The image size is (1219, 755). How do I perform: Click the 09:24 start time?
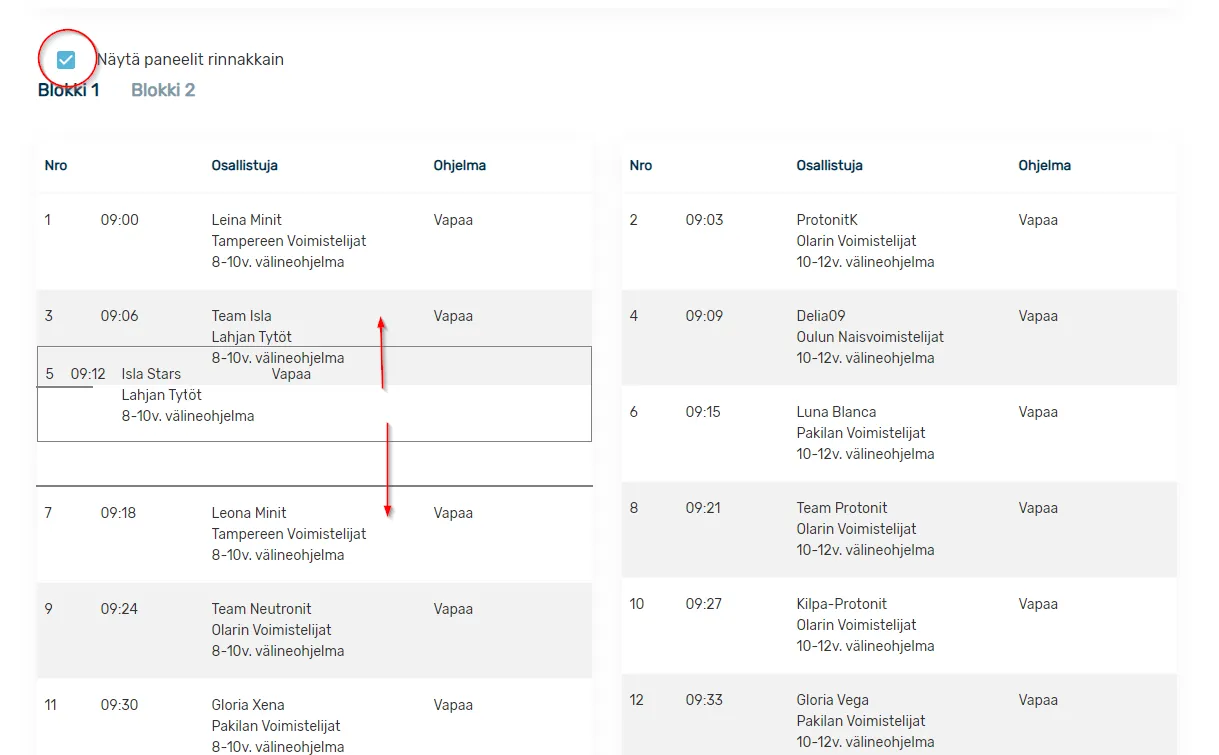coord(120,609)
